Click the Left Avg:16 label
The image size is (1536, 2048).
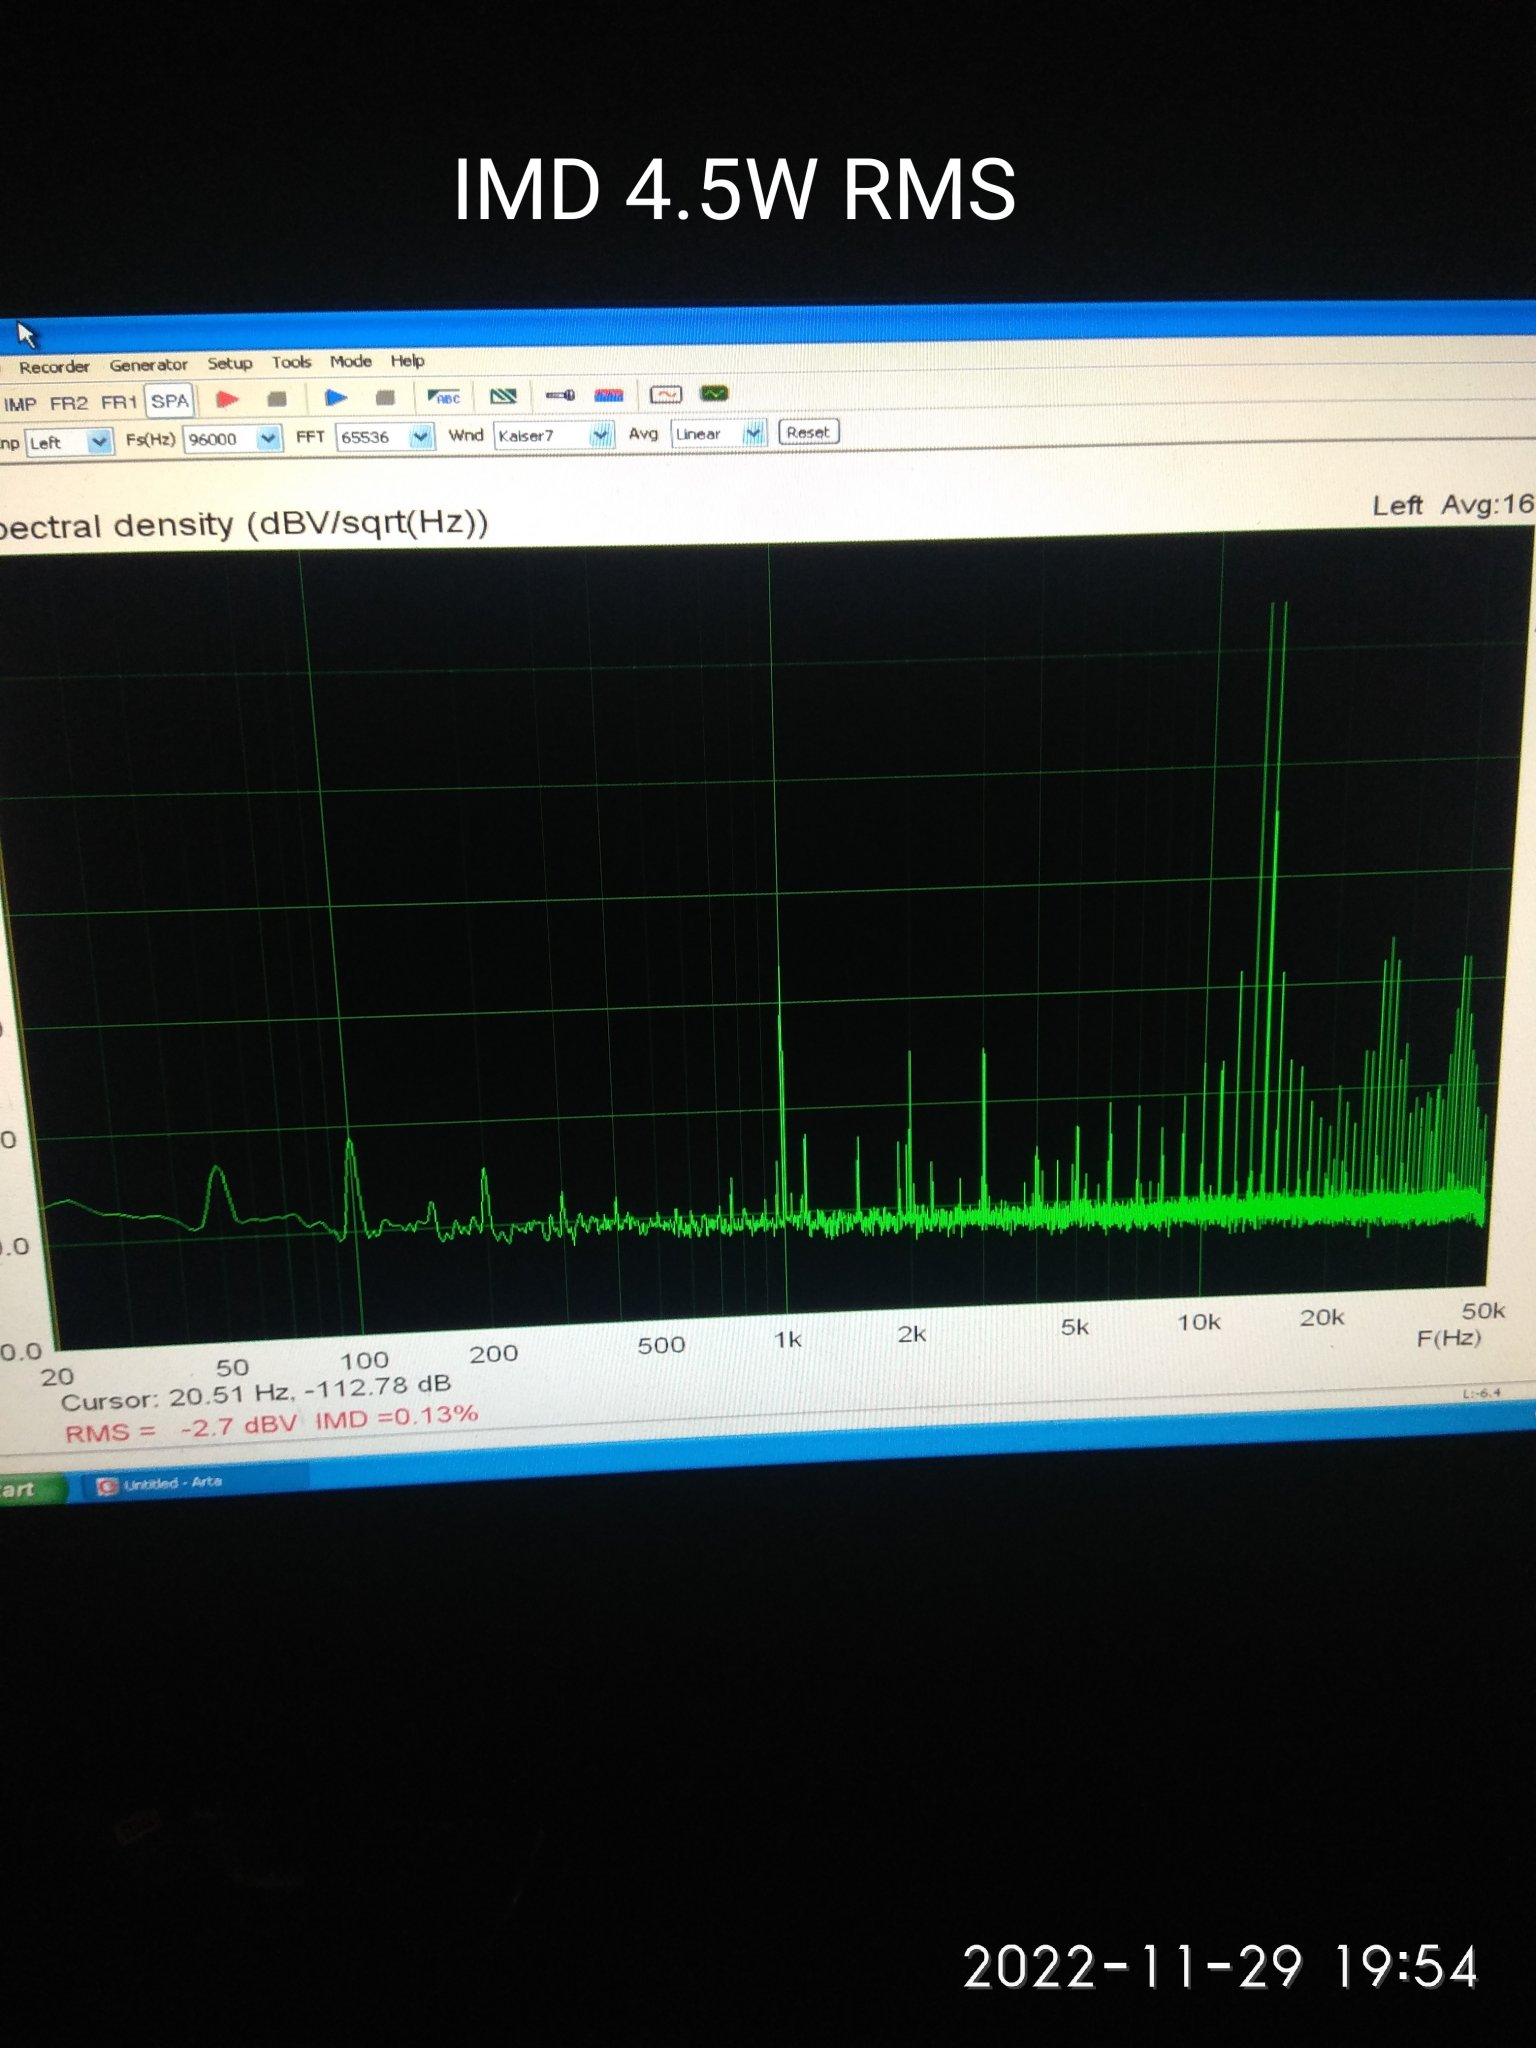point(1452,505)
